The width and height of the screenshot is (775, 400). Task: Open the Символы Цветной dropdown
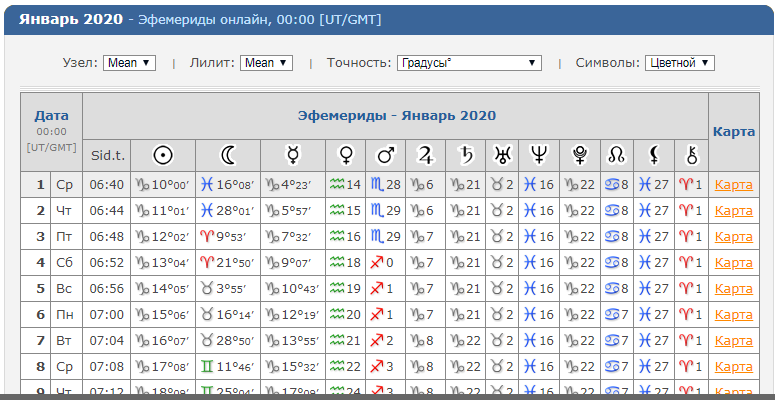coord(680,63)
